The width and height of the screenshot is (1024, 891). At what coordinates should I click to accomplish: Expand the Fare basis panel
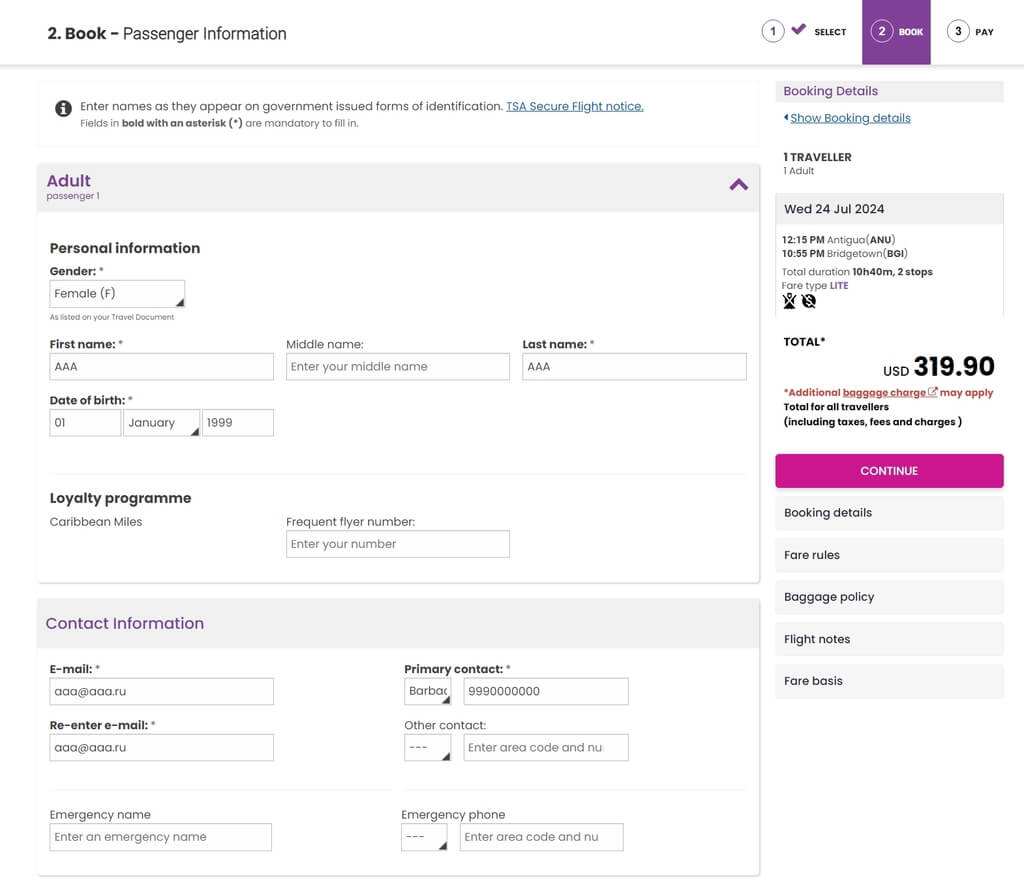click(x=889, y=681)
